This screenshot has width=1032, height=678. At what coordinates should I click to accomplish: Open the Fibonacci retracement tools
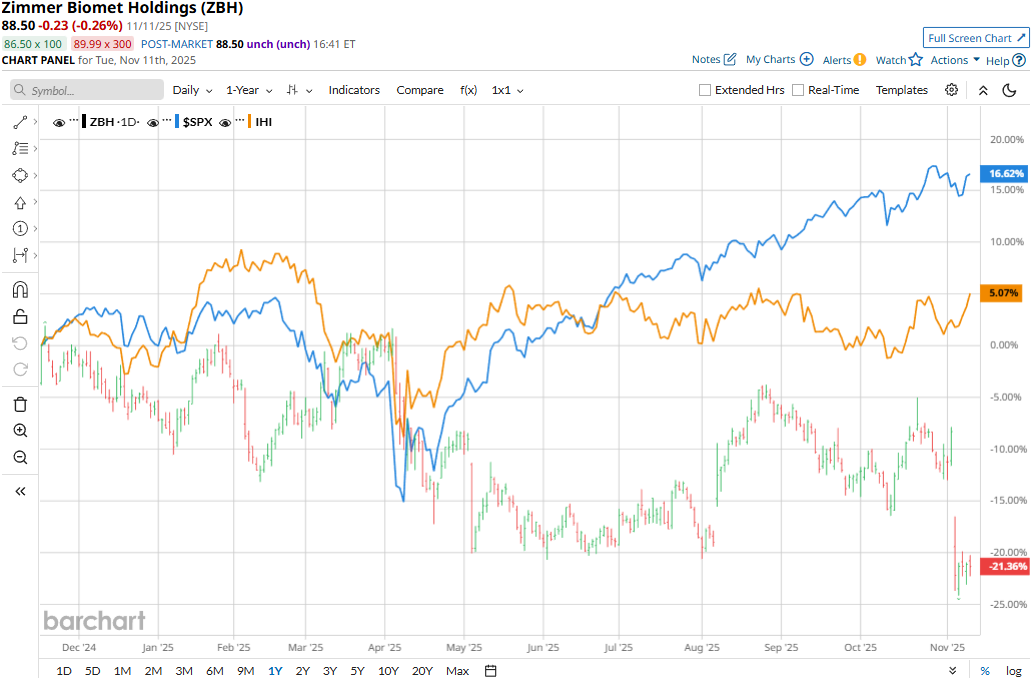(x=20, y=149)
